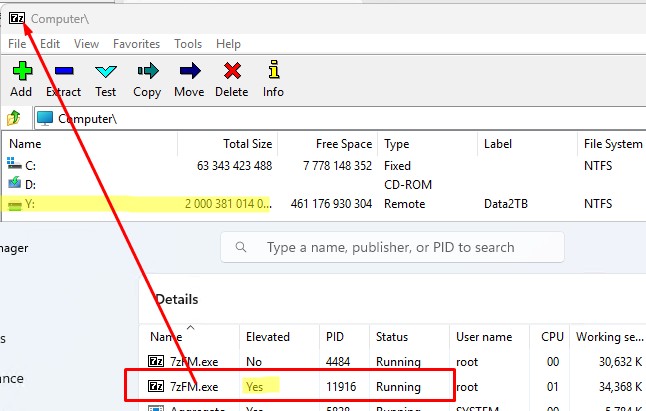This screenshot has width=646, height=411.
Task: Click PID 11916 cell
Action: click(341, 387)
